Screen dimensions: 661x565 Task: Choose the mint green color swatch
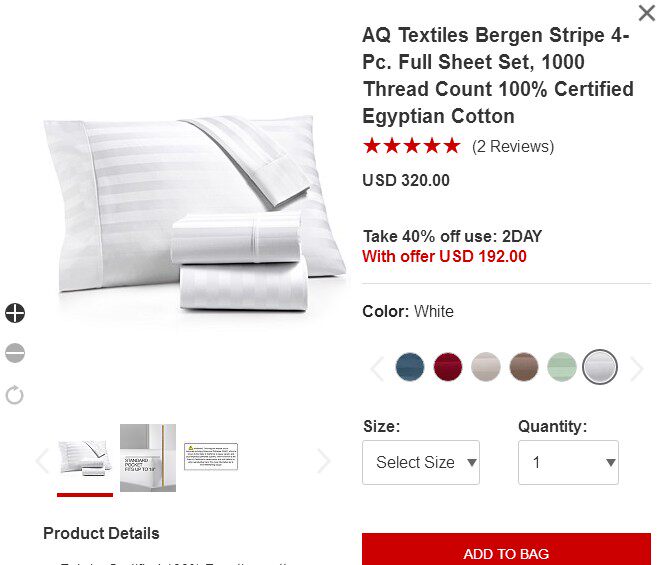pos(562,367)
